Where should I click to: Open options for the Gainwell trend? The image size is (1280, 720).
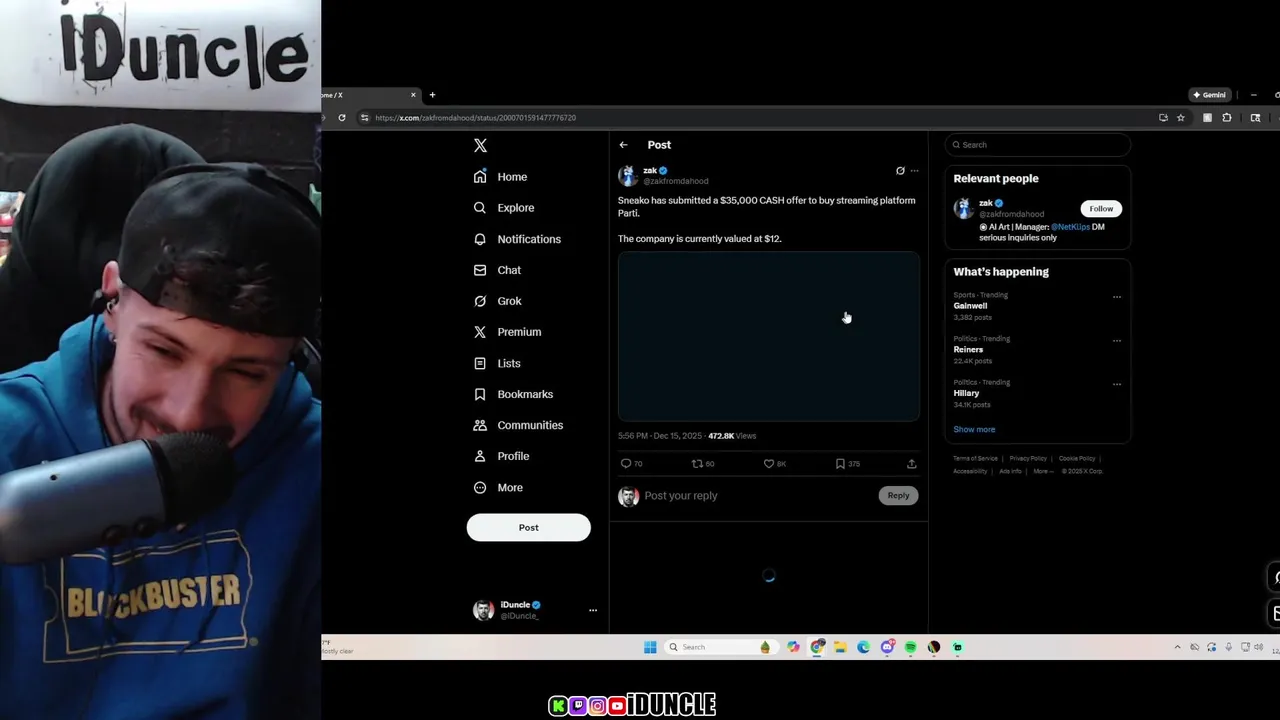click(x=1117, y=297)
